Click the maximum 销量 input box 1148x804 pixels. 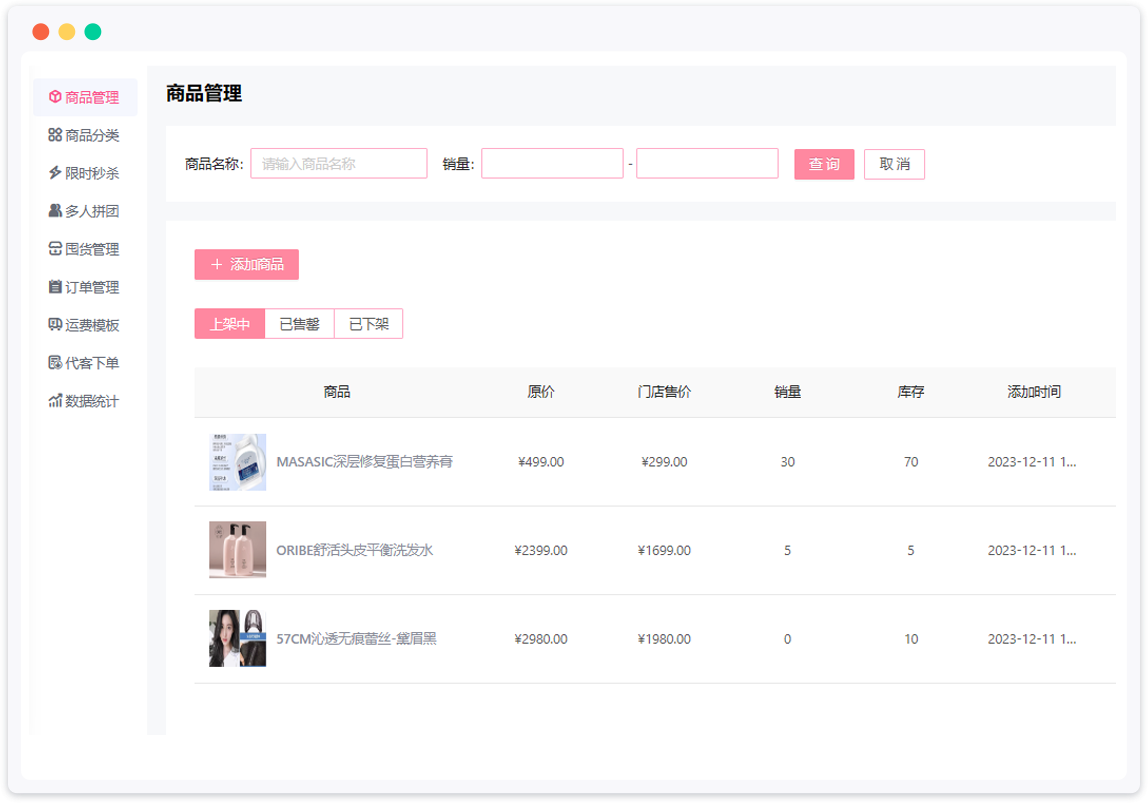tap(707, 164)
